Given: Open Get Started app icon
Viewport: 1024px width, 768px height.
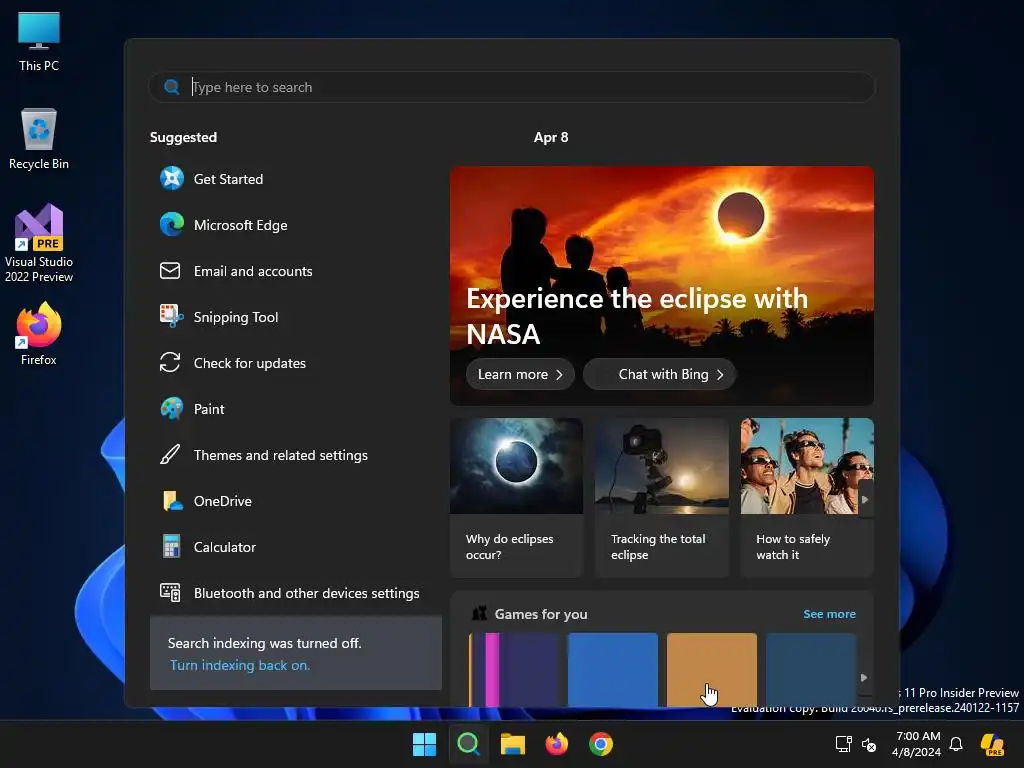Looking at the screenshot, I should (x=172, y=178).
